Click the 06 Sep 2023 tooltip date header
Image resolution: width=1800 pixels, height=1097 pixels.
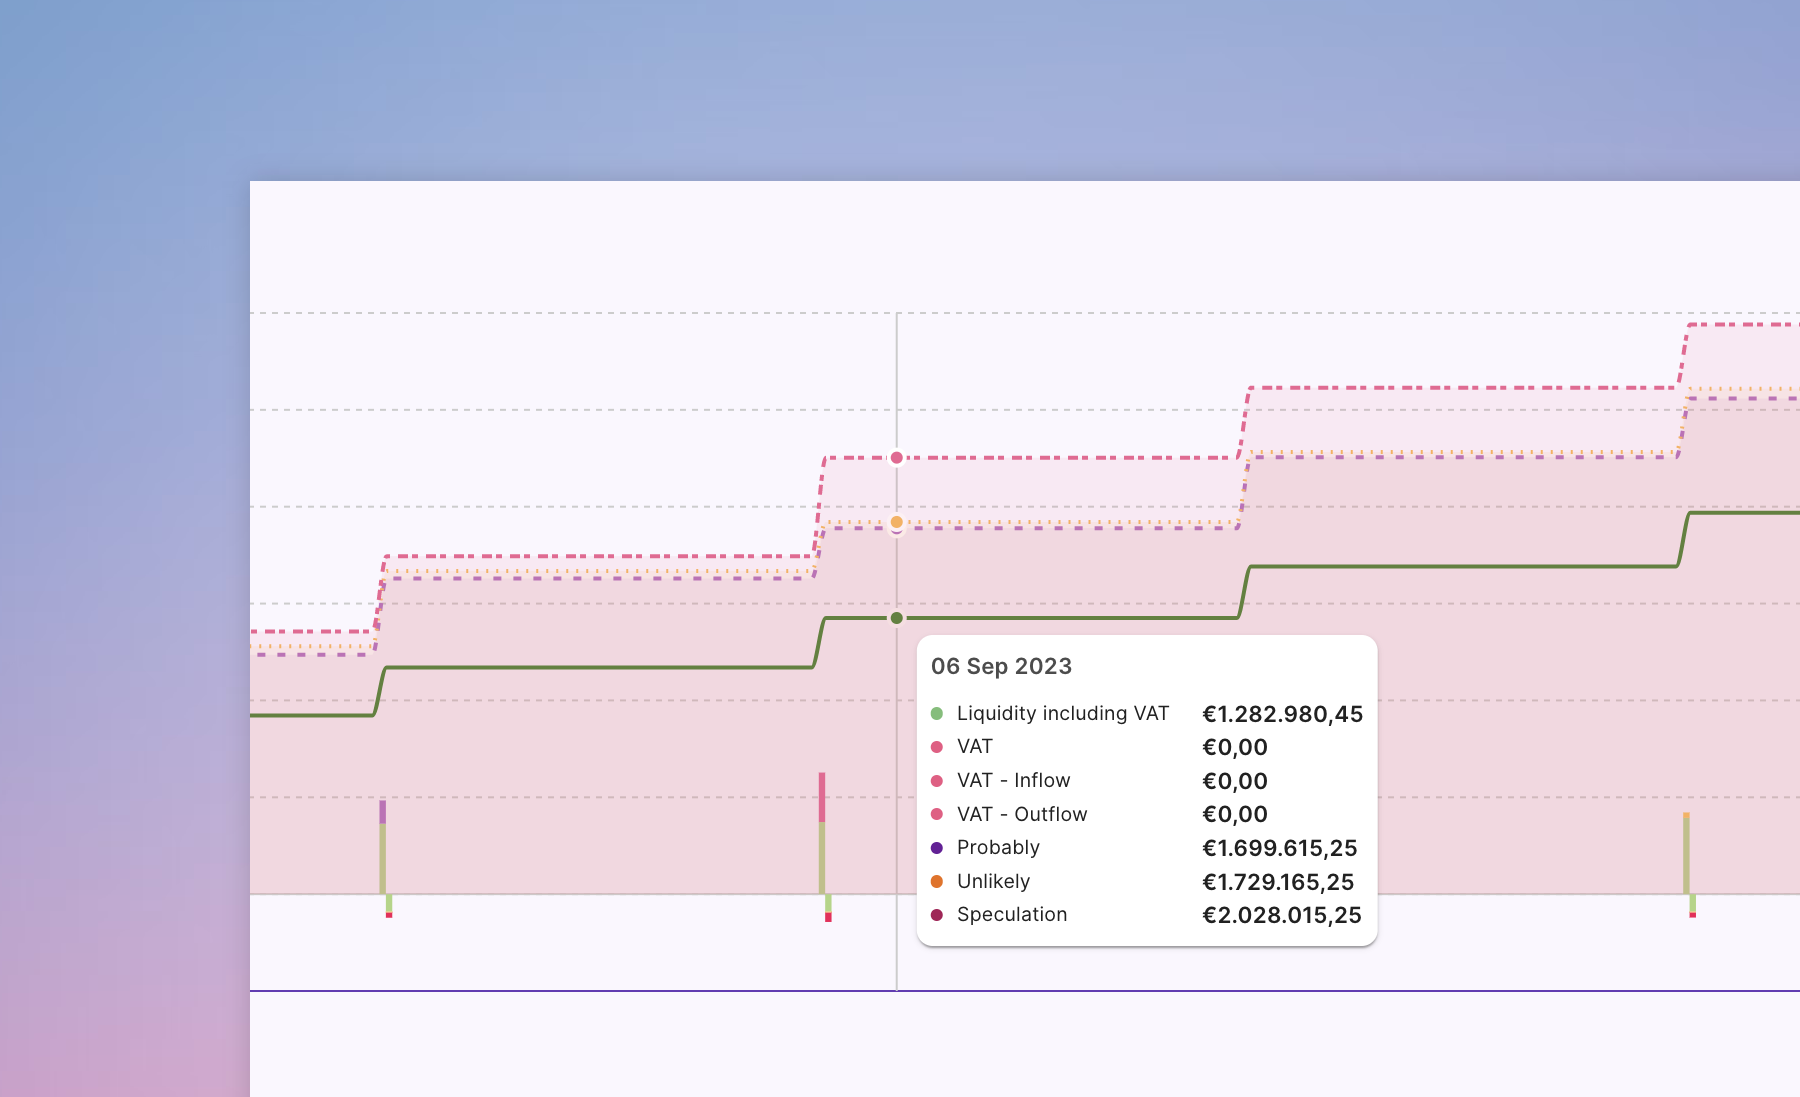(1001, 667)
